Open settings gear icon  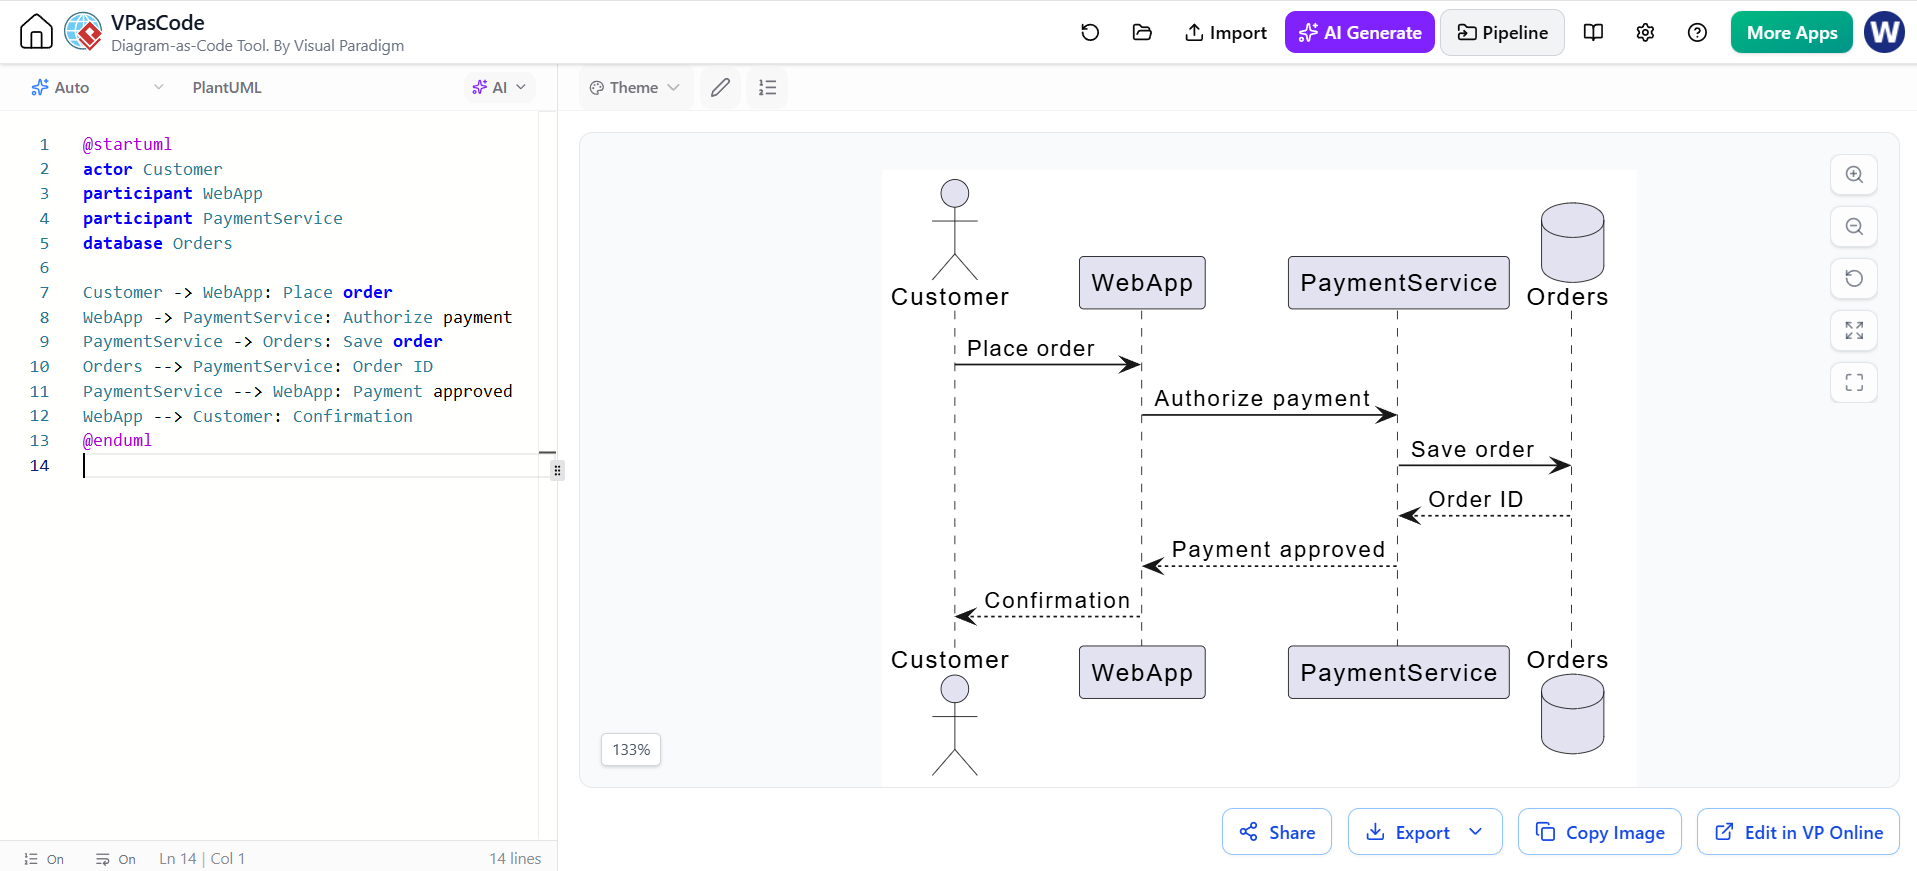click(1645, 32)
